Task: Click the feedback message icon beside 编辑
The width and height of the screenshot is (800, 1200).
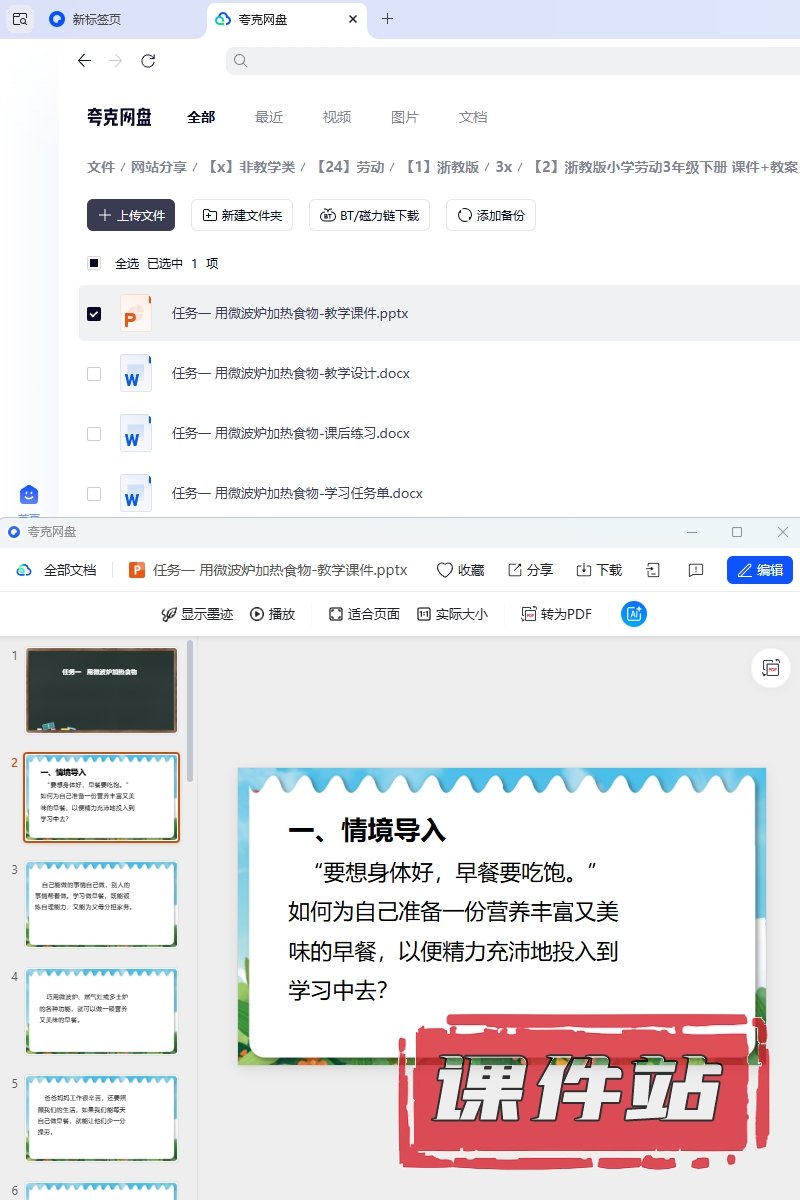Action: point(696,570)
